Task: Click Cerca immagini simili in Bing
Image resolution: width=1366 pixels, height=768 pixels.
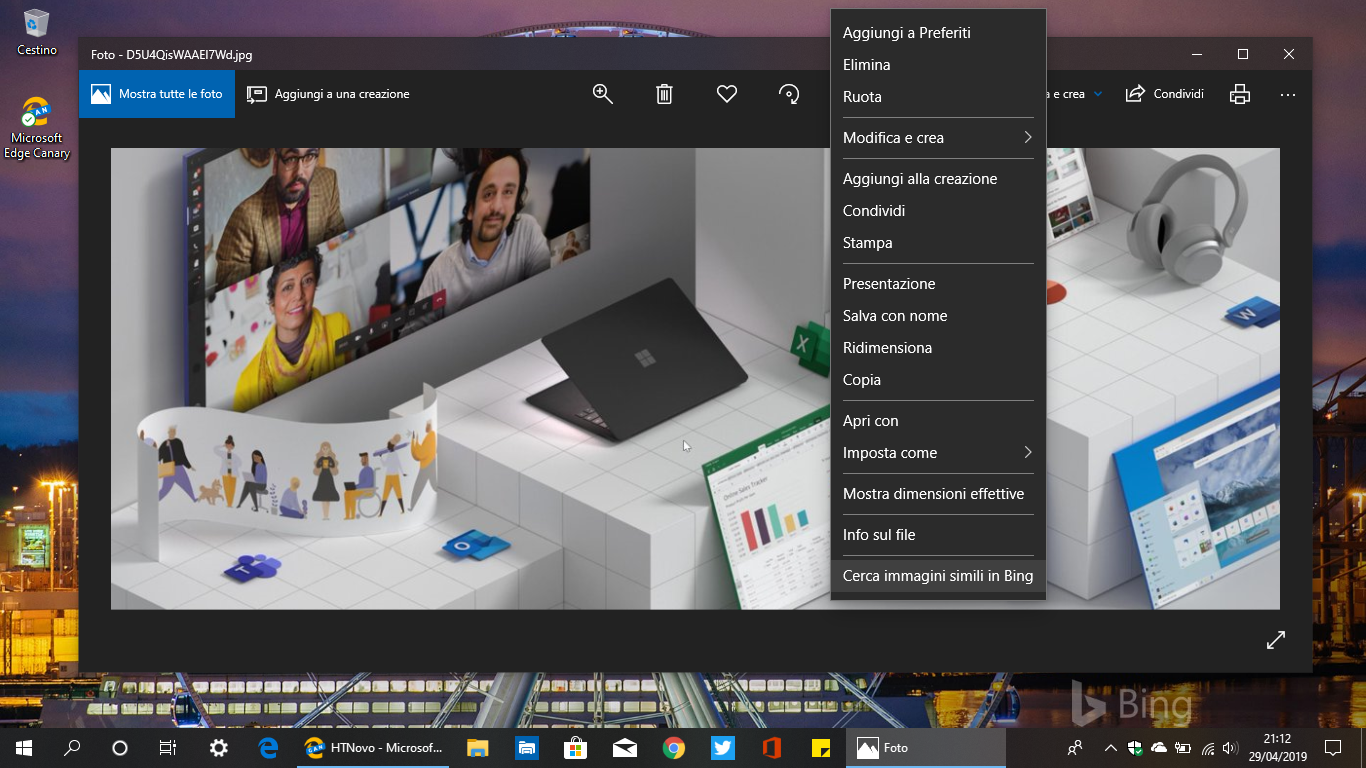Action: coord(938,576)
